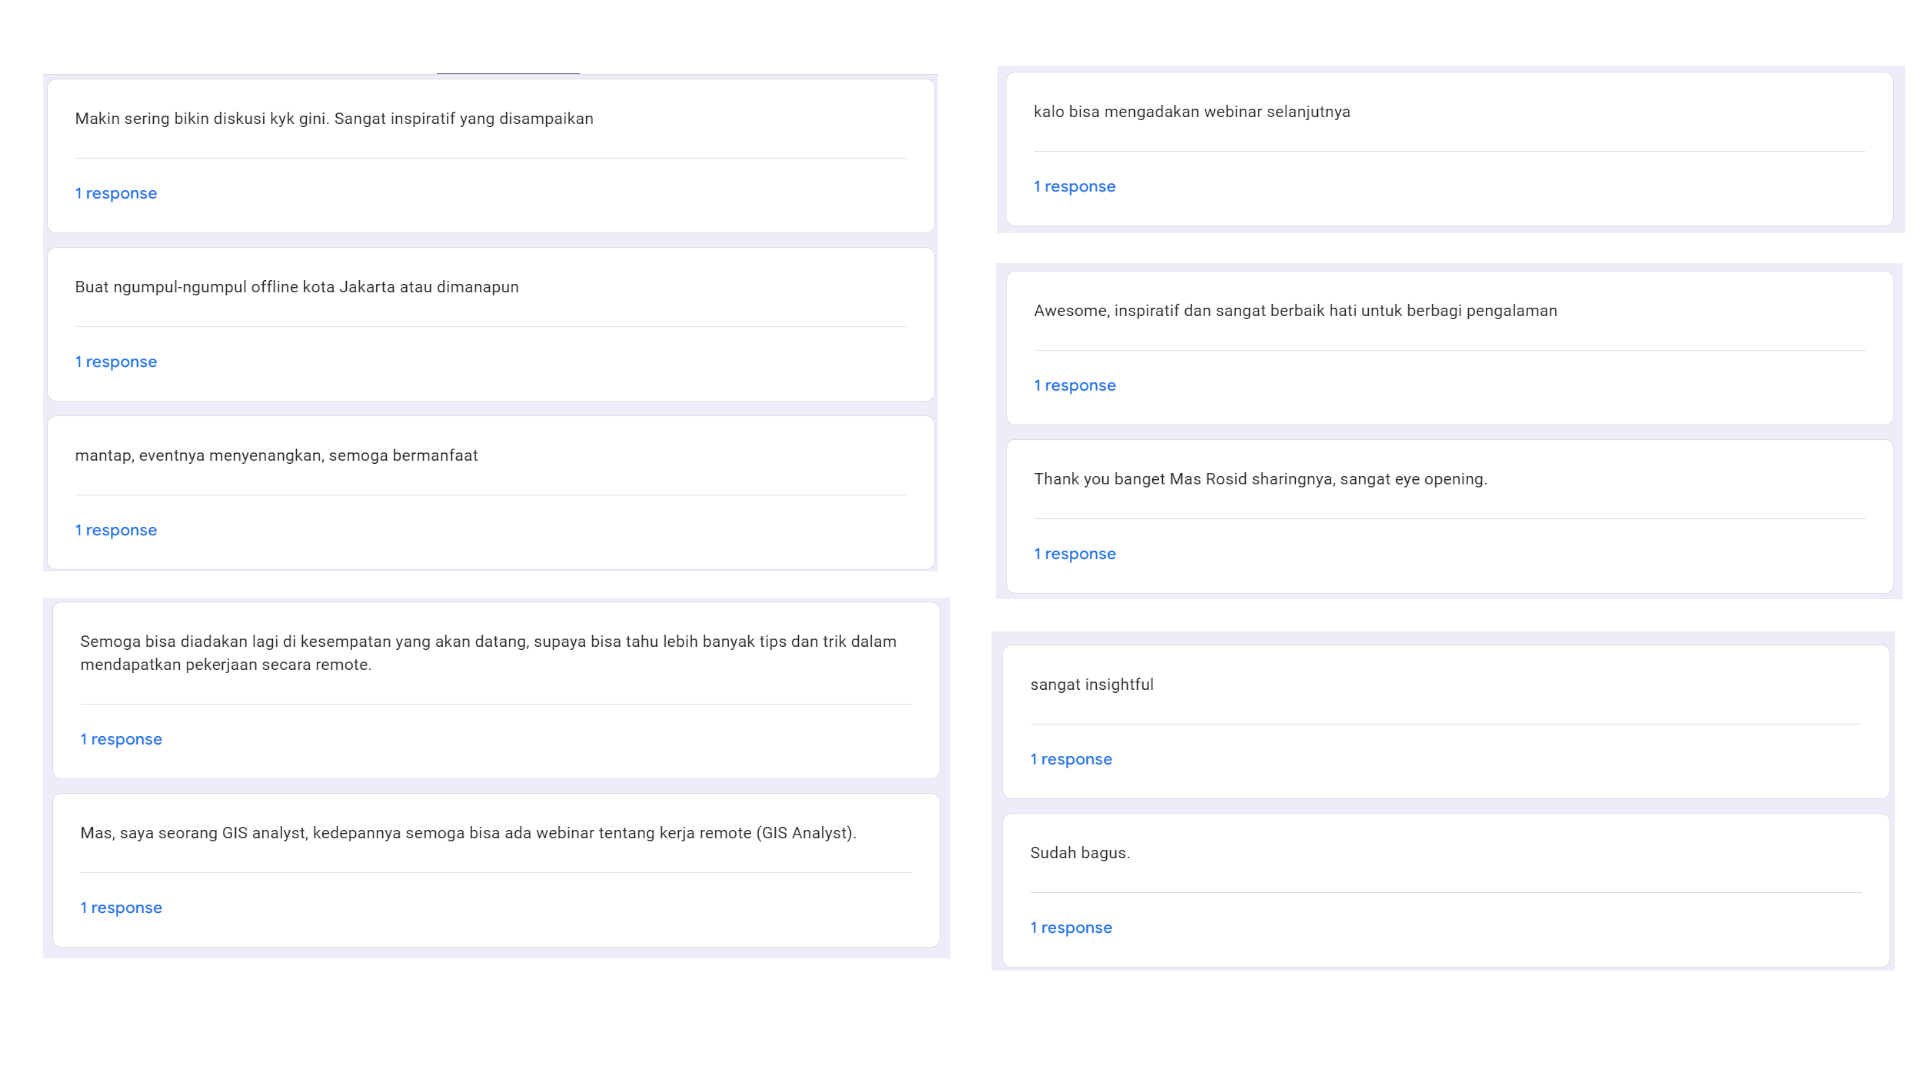Open '1 response' under GIS analyst comment

pos(121,908)
